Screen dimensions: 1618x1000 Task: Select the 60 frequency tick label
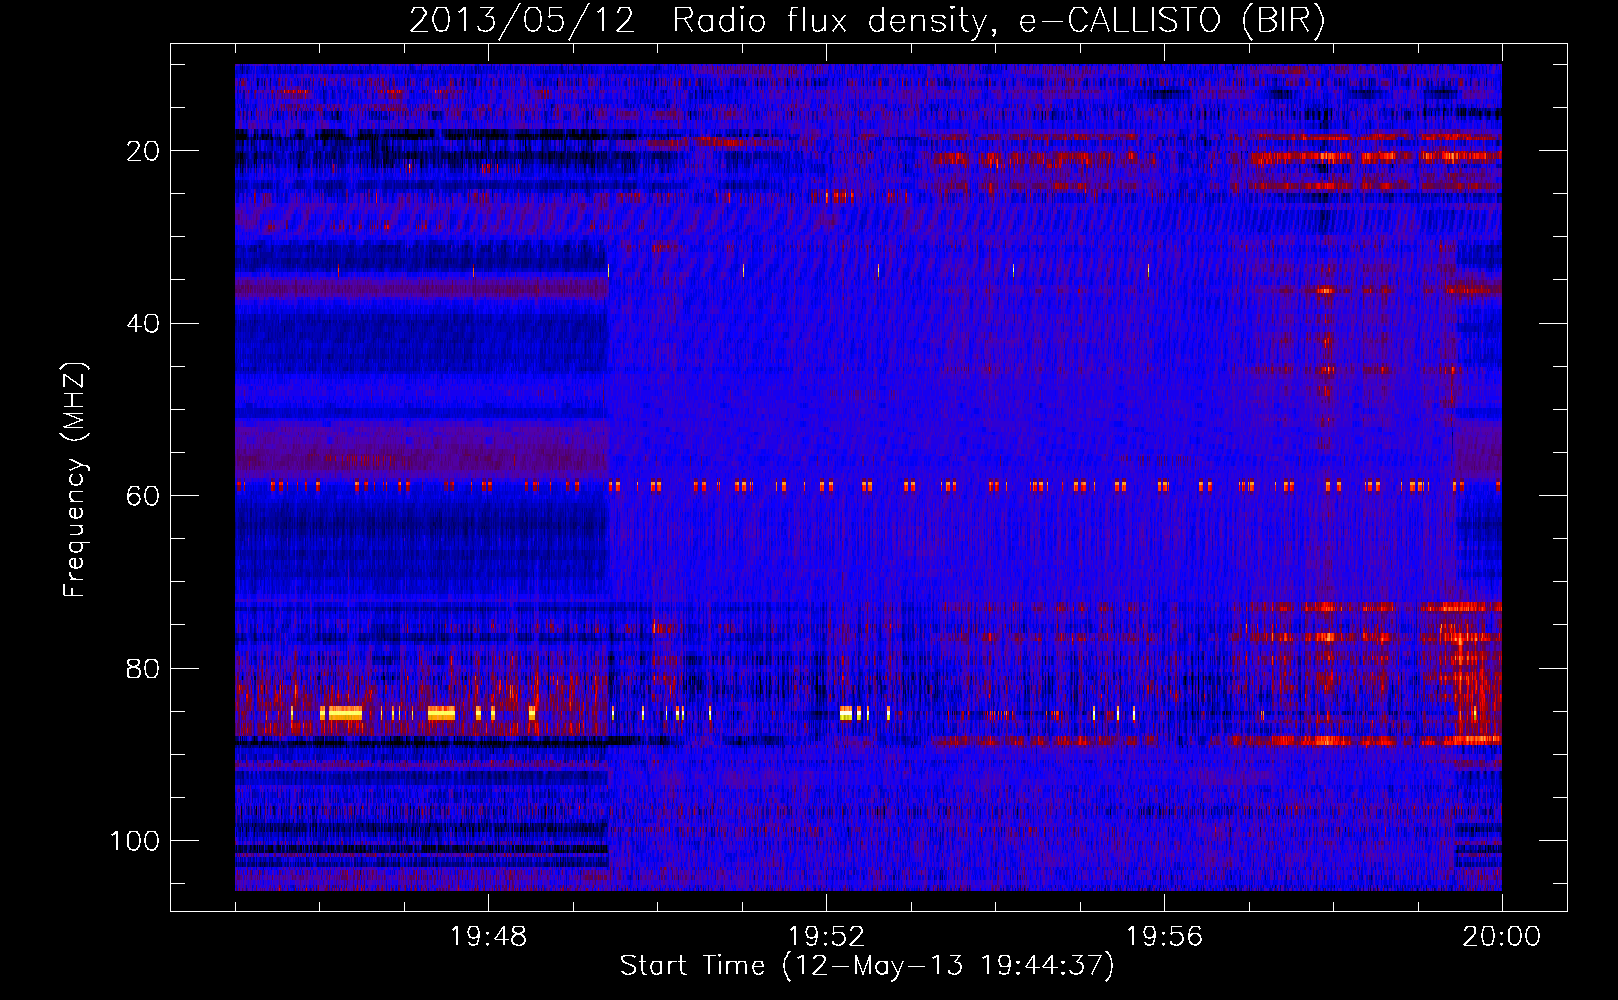[x=143, y=496]
